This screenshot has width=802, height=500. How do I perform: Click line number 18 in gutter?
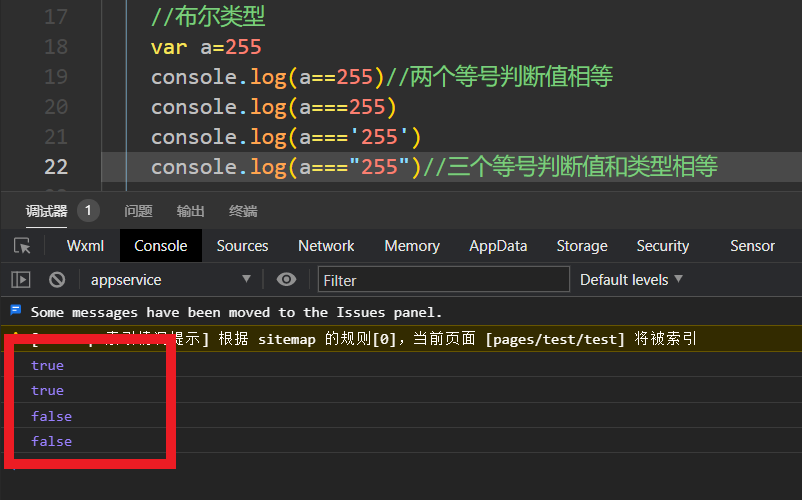point(56,47)
